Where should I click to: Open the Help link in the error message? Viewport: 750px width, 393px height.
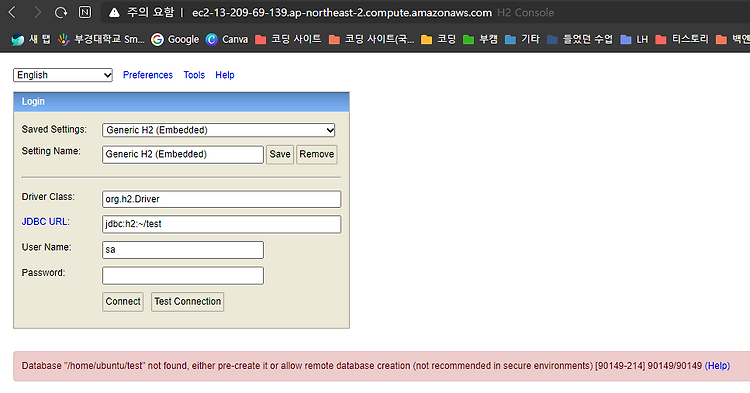coord(717,366)
